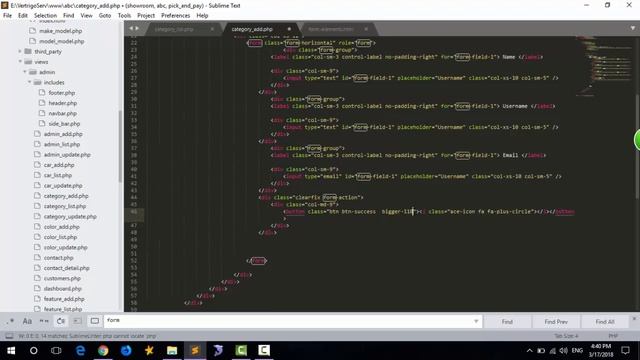The width and height of the screenshot is (640, 360).
Task: Open Firefox from taskbar
Action: point(126,350)
